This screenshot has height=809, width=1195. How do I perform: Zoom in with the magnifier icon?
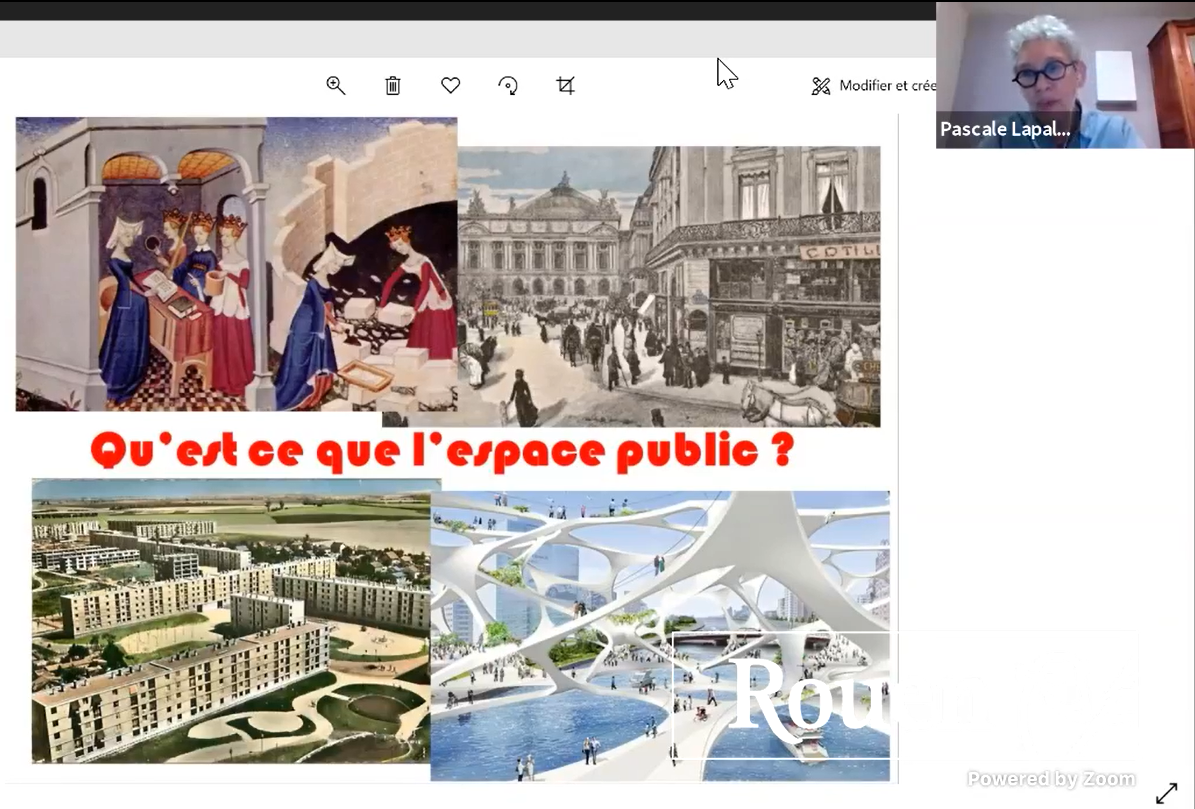[335, 85]
